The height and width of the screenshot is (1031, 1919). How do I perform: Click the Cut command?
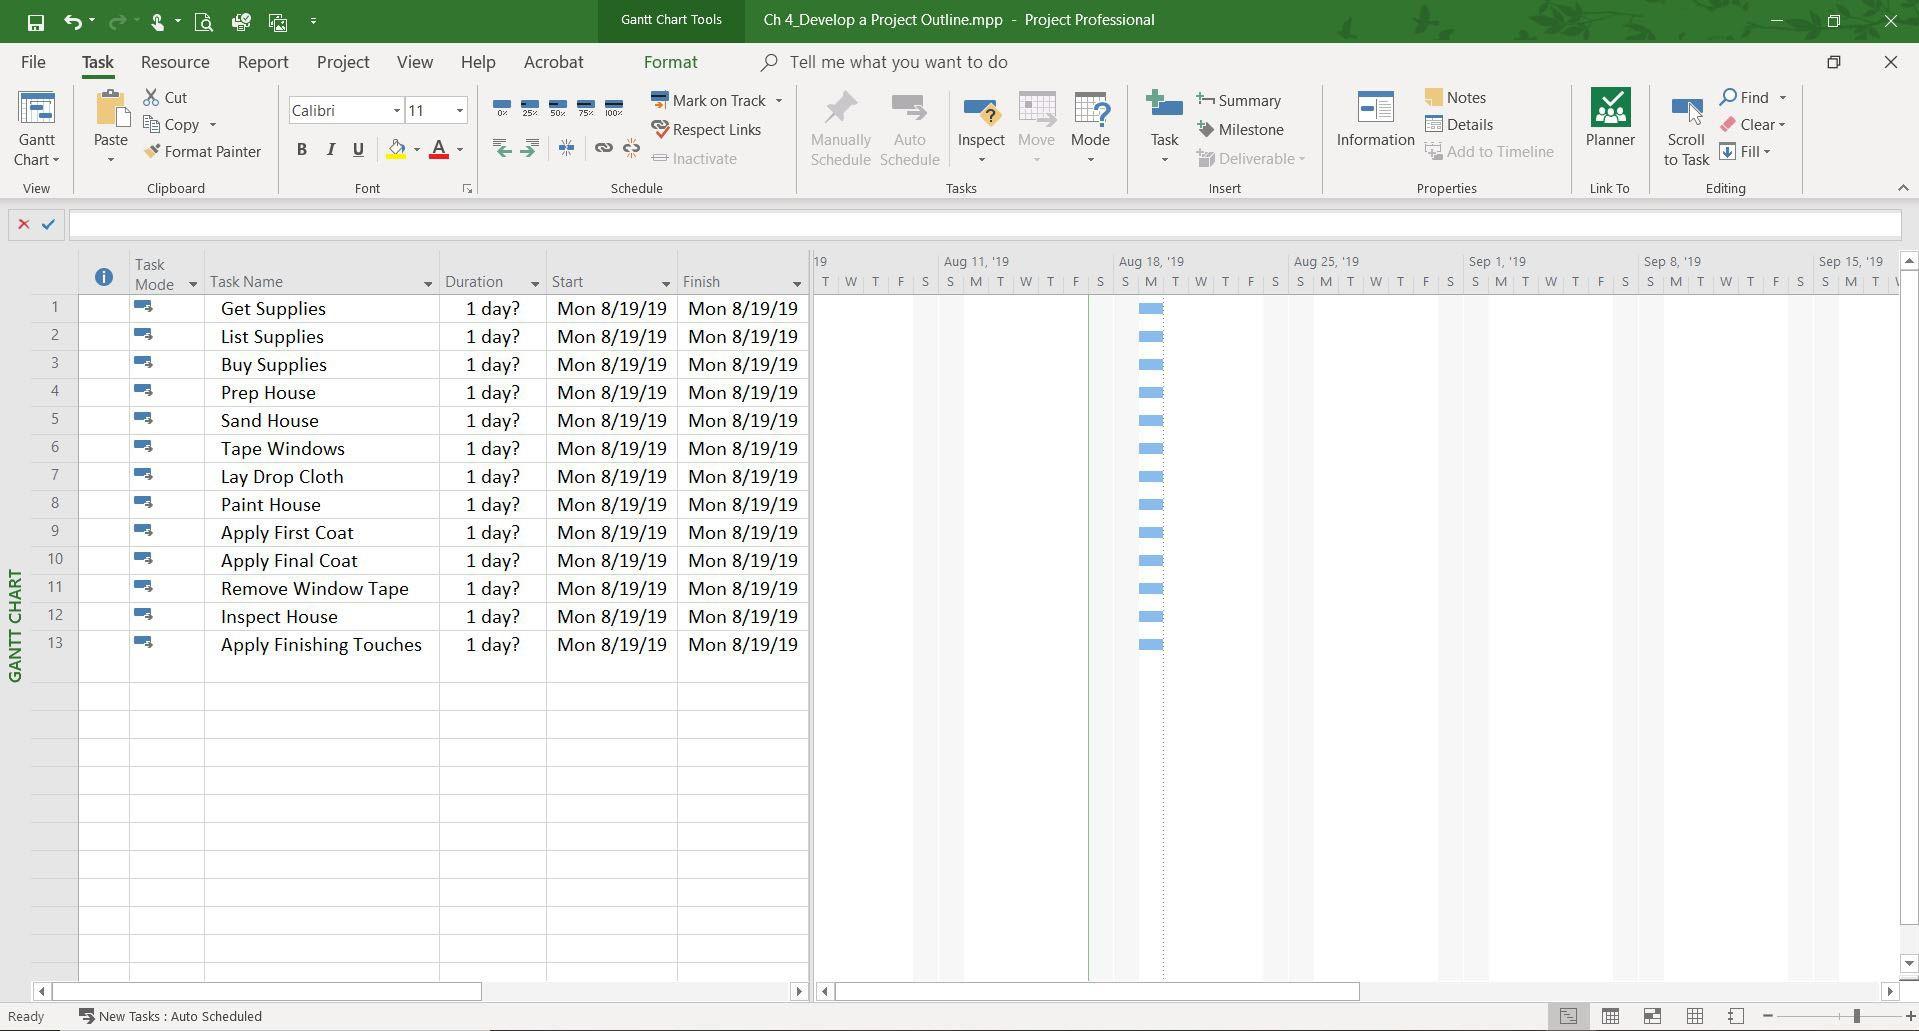166,97
